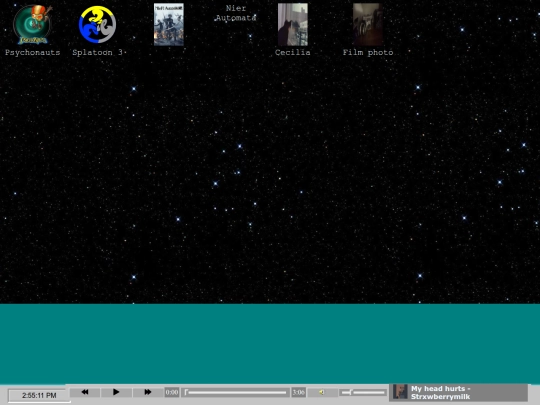The image size is (540, 405).
Task: Open the Psychonauts desktop icon
Action: point(32,25)
